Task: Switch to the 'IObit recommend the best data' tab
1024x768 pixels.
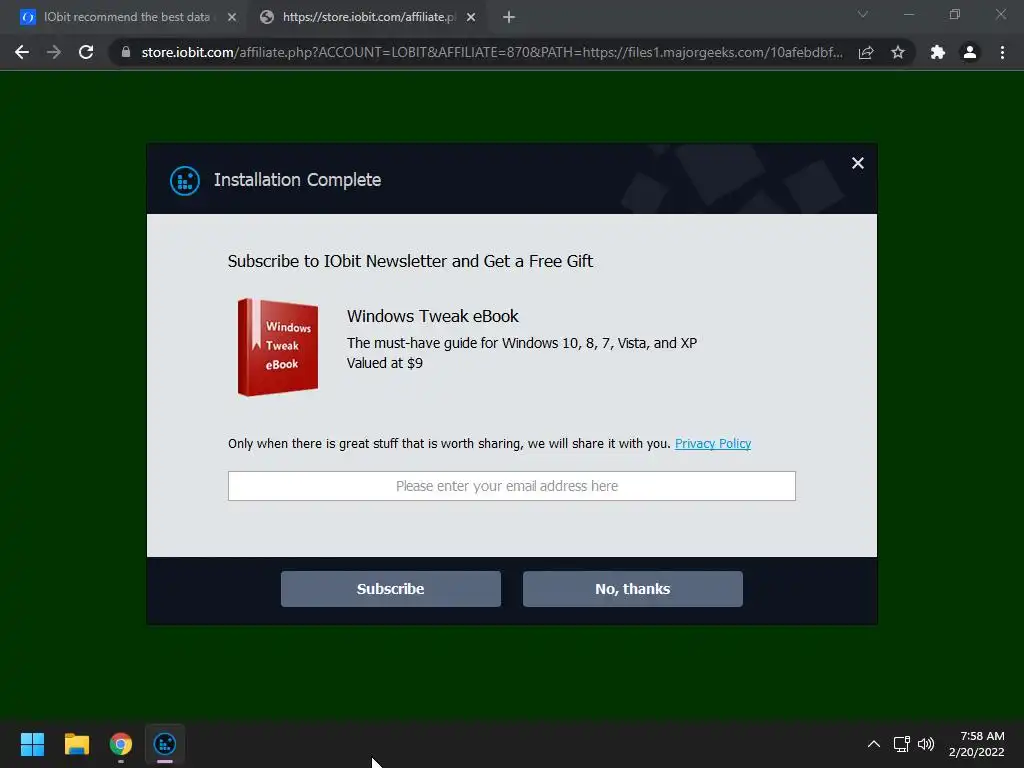Action: 127,17
